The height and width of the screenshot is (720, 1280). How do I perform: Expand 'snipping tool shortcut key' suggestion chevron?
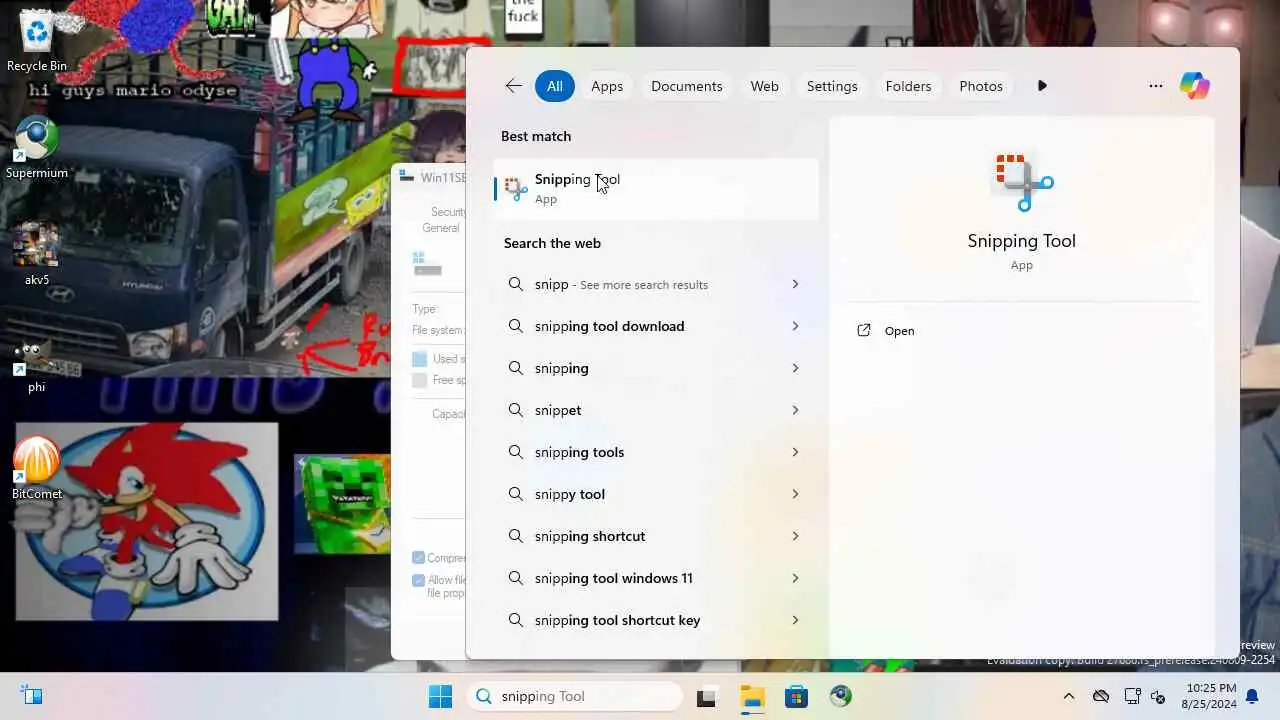click(795, 620)
